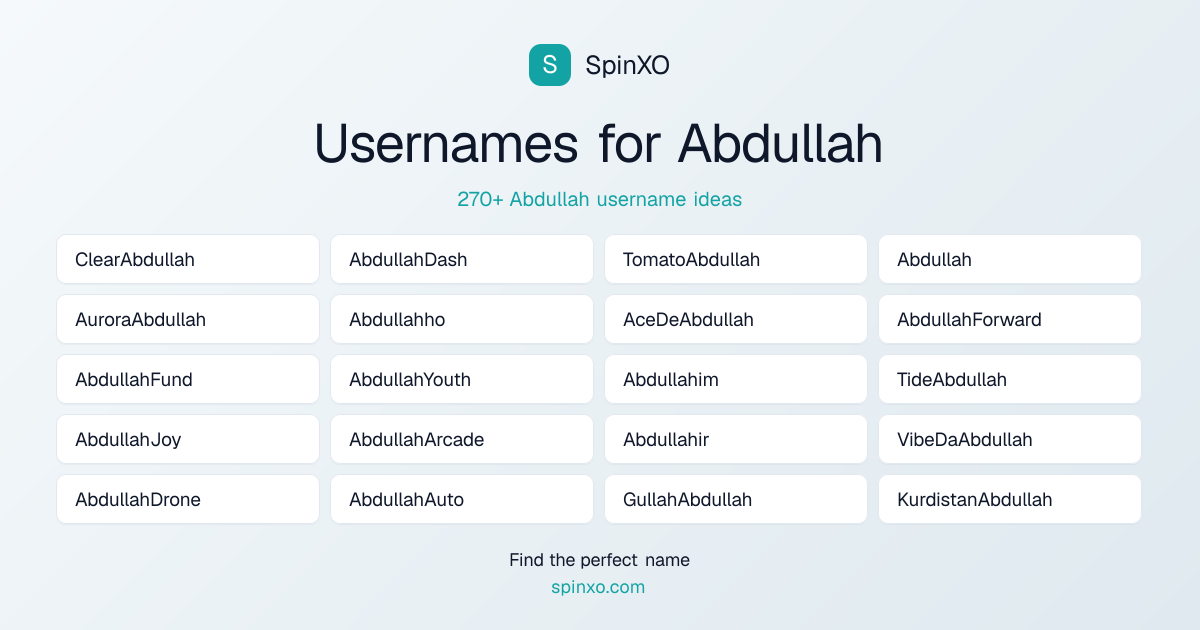Click the AbdullahJoy username card

[188, 439]
